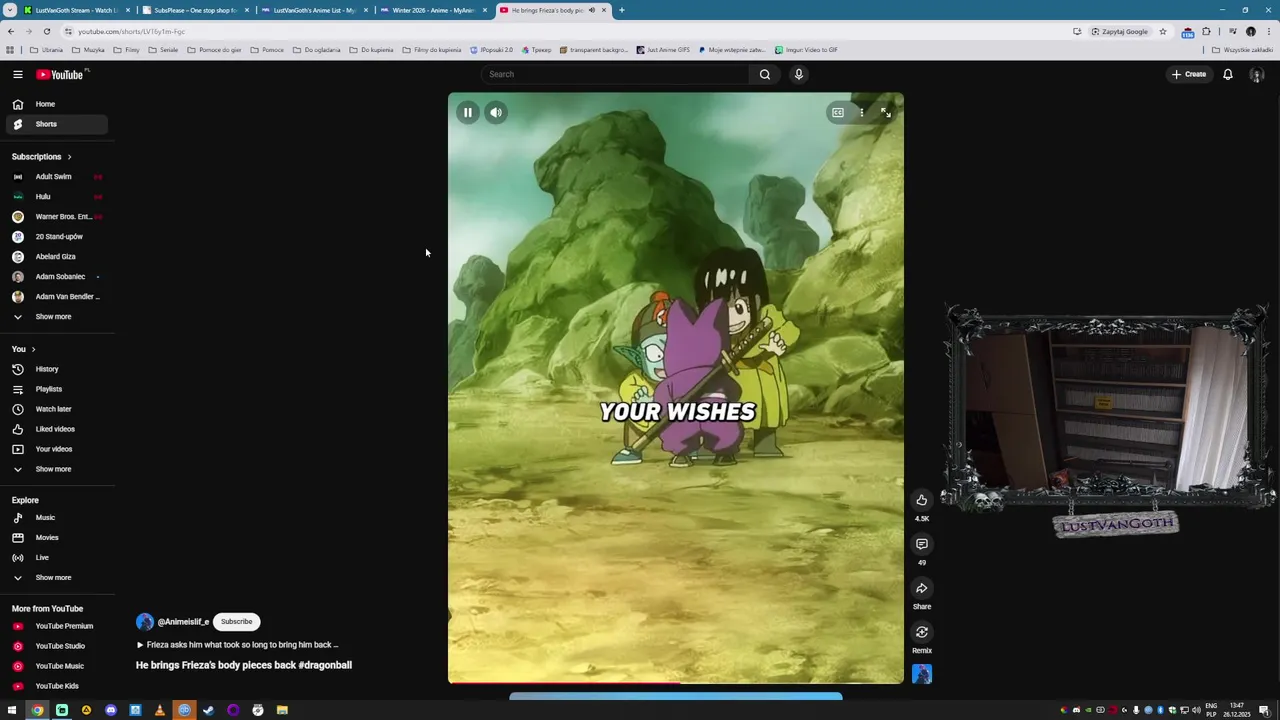Pause the Short video

pos(467,113)
